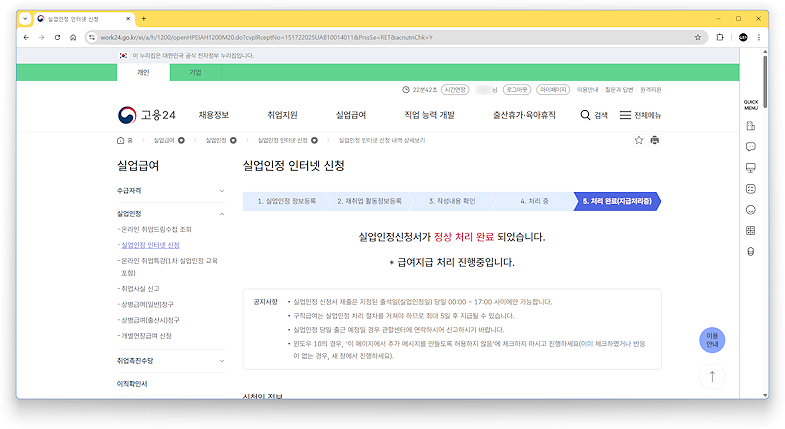The height and width of the screenshot is (429, 785).
Task: Click the 로그아웃 button
Action: [x=517, y=90]
